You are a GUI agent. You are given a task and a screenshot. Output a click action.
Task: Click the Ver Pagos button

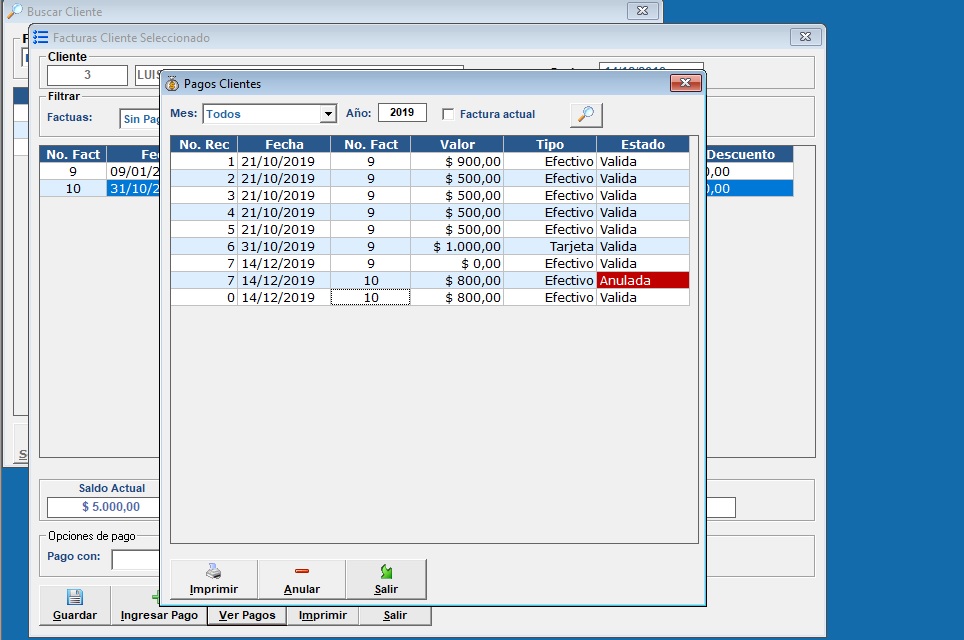[247, 615]
